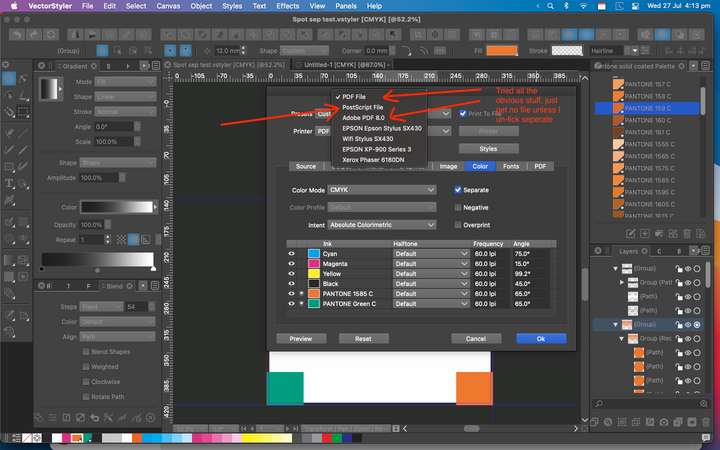Click the magnifier in the Layers search field
The image size is (720, 450).
click(598, 403)
